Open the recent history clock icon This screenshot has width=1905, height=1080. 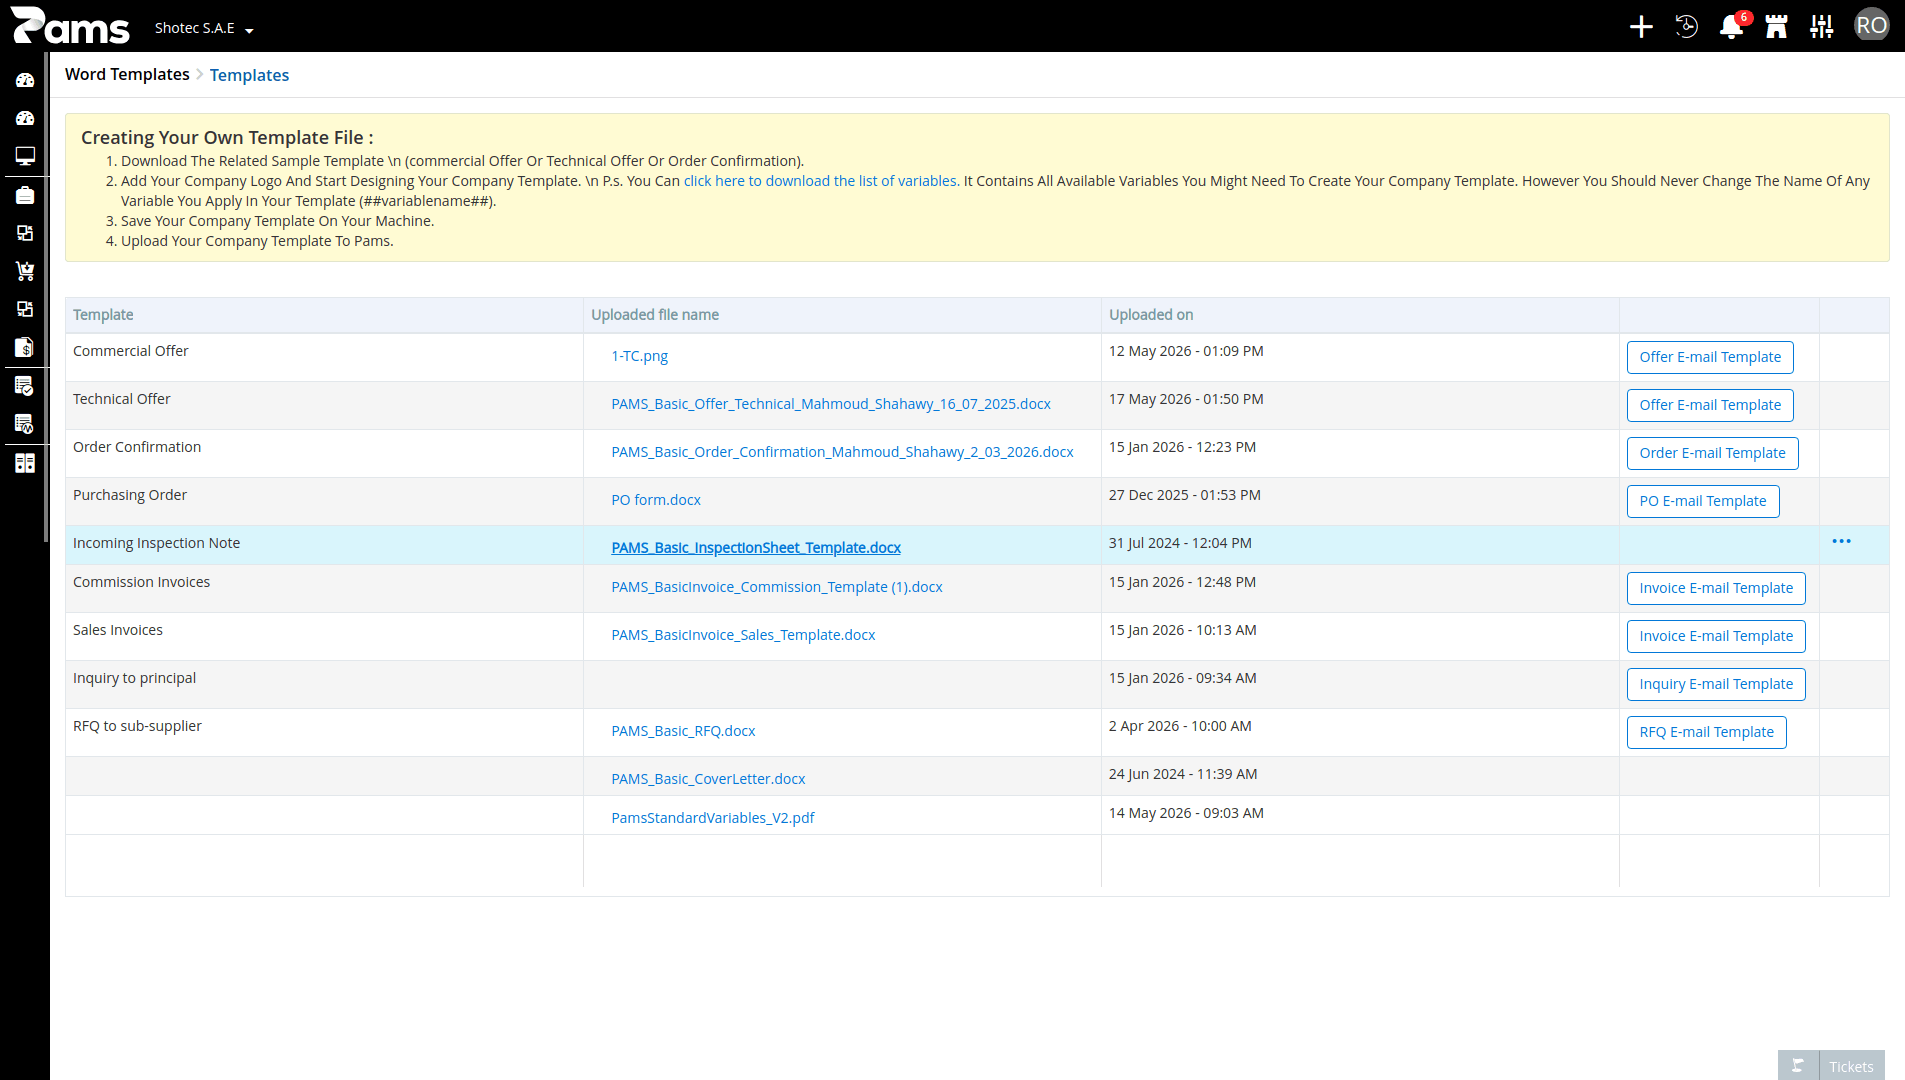pyautogui.click(x=1687, y=27)
